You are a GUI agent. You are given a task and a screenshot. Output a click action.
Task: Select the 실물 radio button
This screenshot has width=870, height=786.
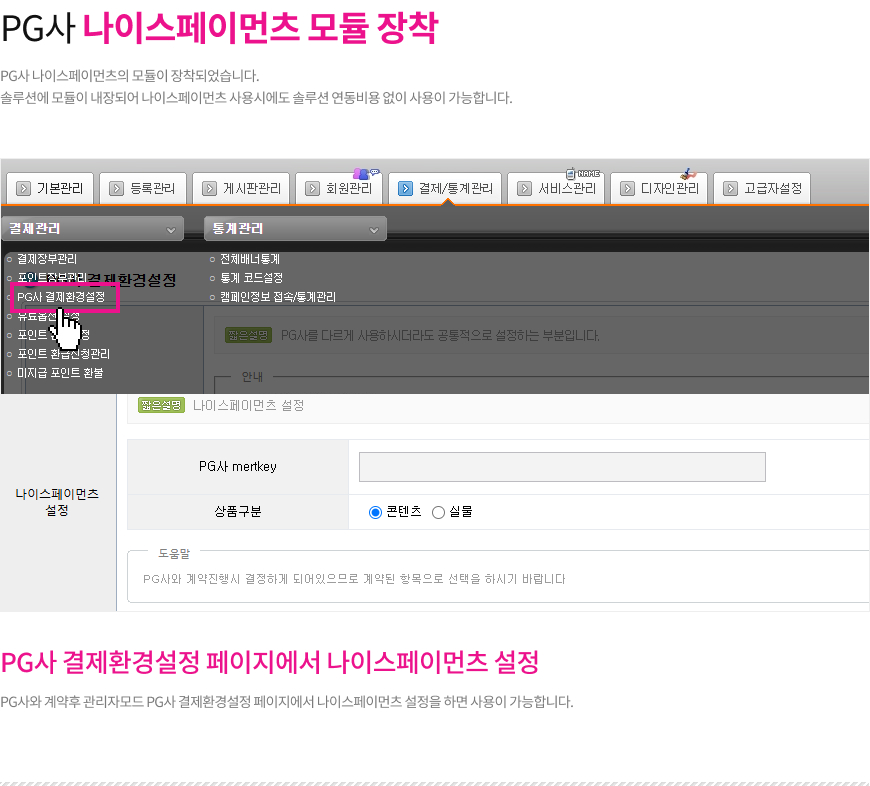pyautogui.click(x=438, y=512)
